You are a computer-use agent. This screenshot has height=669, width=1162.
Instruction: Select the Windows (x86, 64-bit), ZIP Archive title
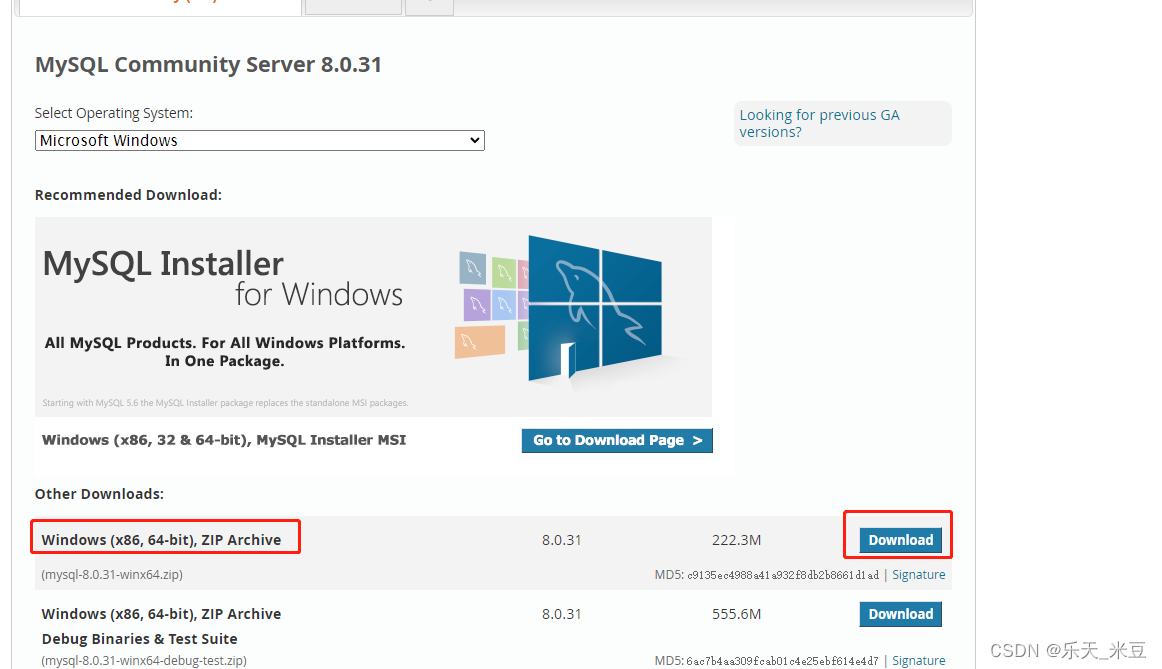(162, 540)
